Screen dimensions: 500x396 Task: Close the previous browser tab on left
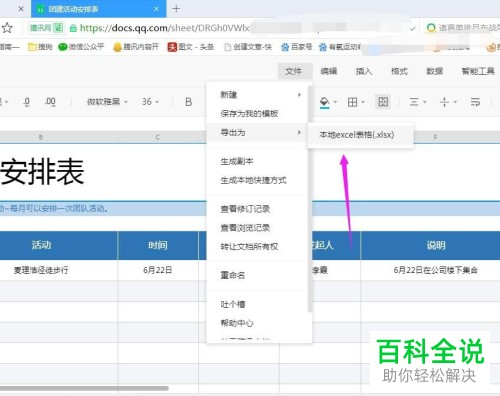click(21, 9)
